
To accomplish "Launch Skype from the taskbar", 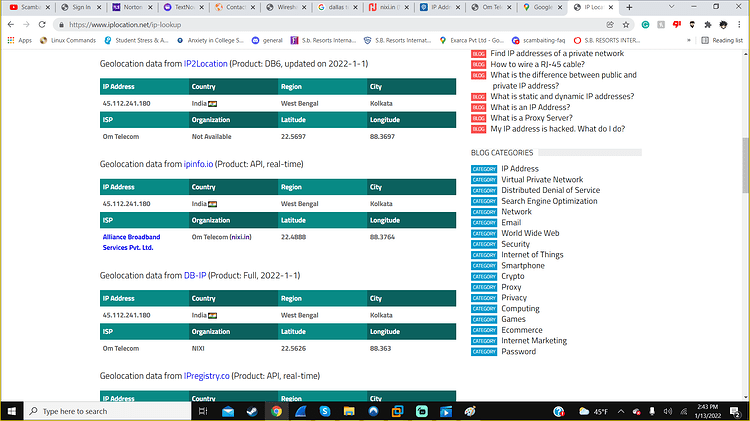I will tap(325, 411).
